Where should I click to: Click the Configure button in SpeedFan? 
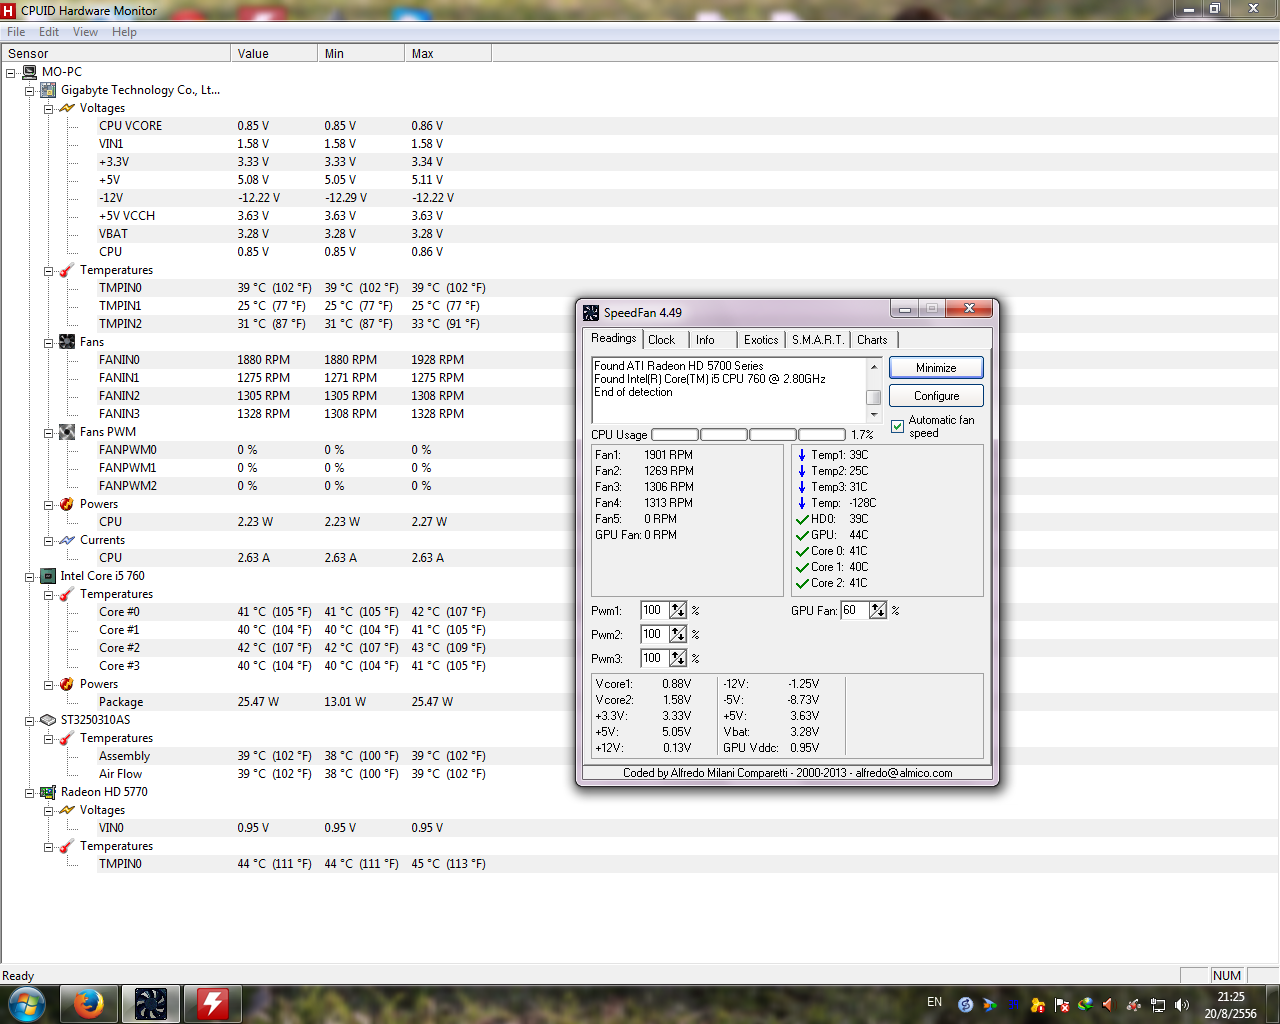pyautogui.click(x=936, y=396)
